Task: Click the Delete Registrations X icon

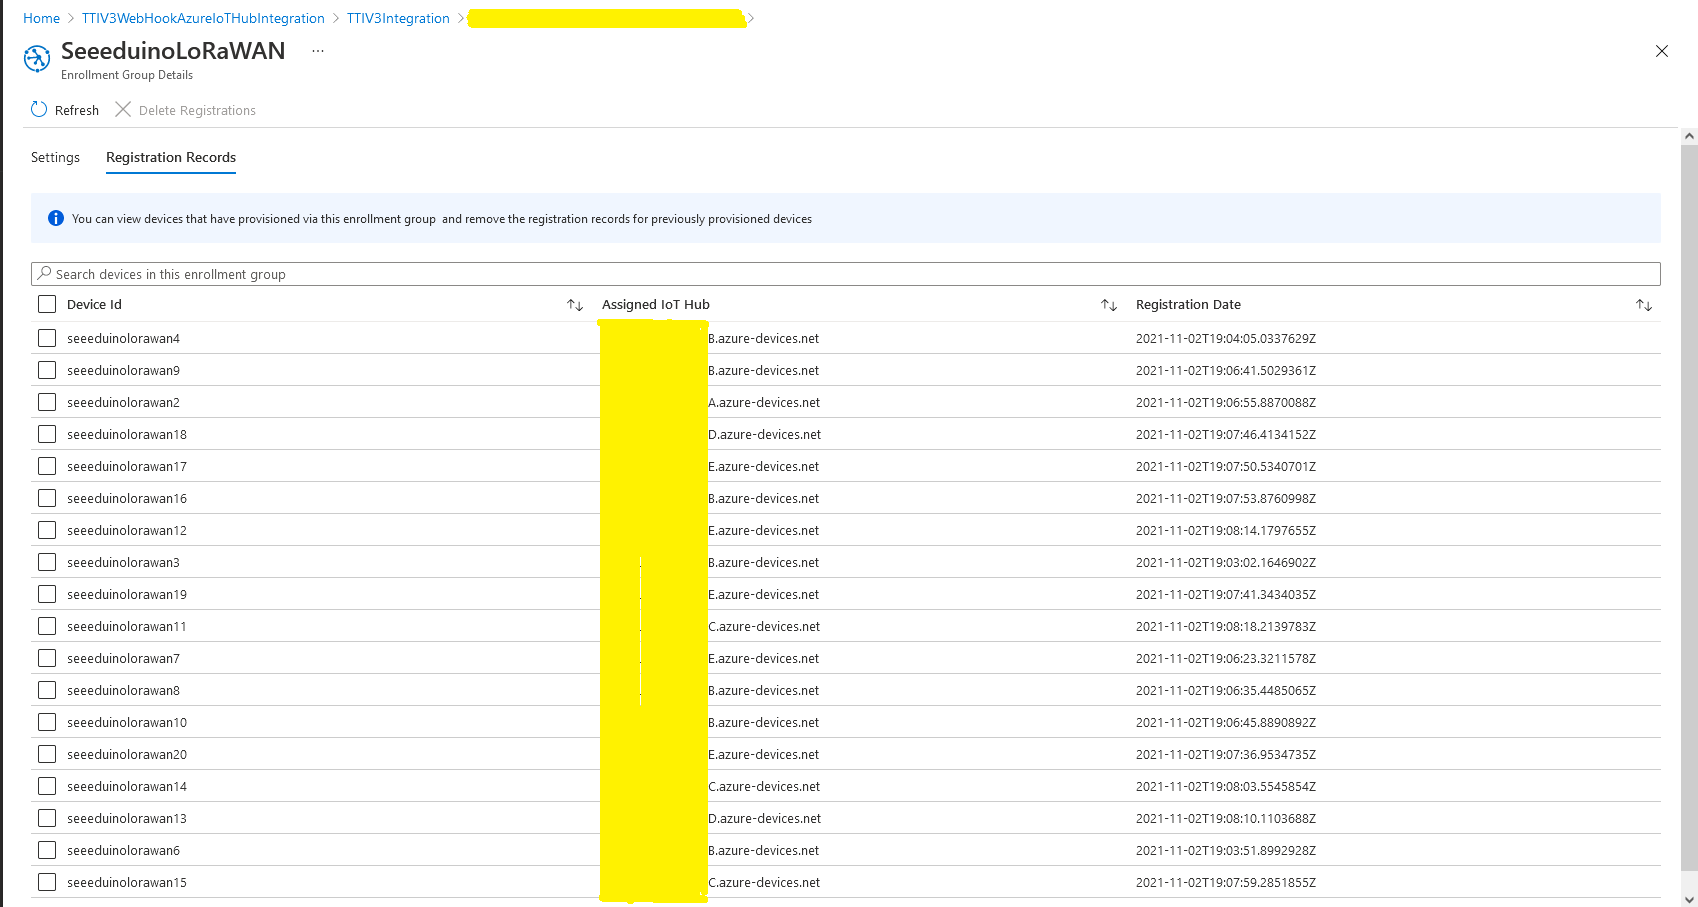Action: tap(123, 110)
